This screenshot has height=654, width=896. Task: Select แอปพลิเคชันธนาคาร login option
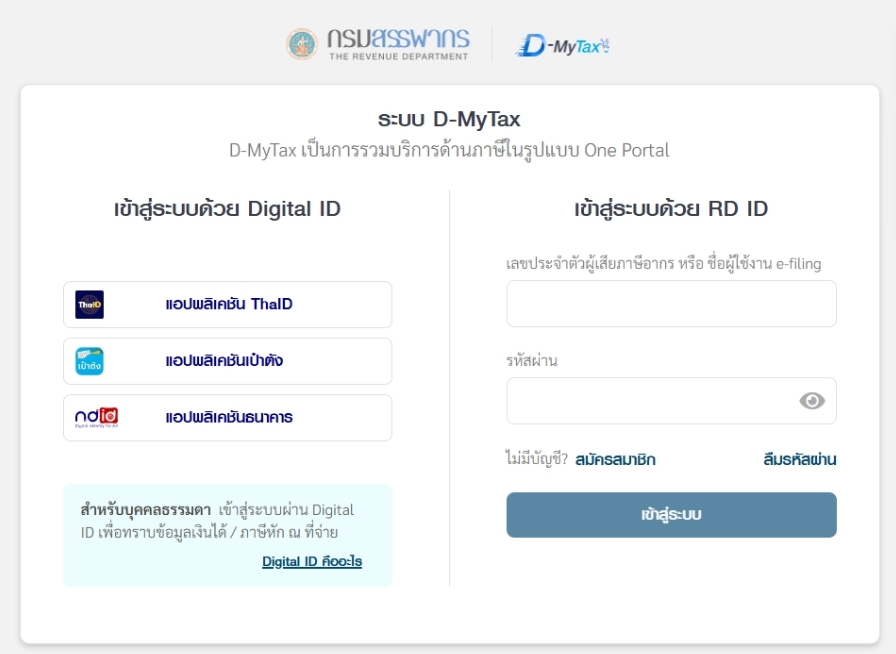229,417
